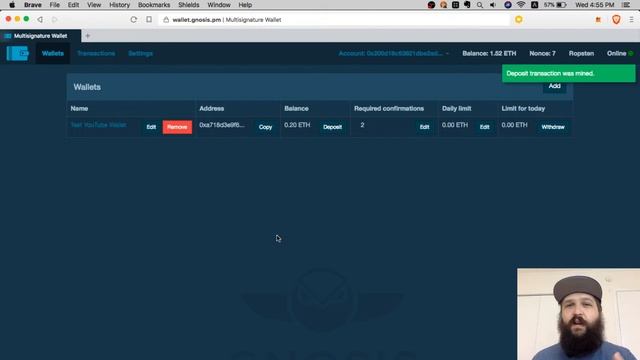
Task: Click the volume speaker icon in menu bar
Action: (x=493, y=5)
